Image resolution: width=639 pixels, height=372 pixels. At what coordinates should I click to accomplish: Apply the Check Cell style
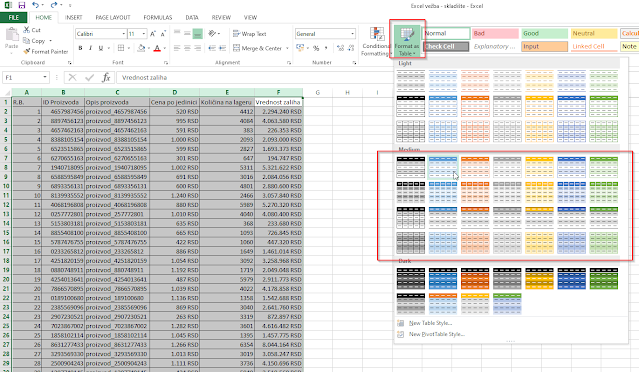pyautogui.click(x=446, y=46)
